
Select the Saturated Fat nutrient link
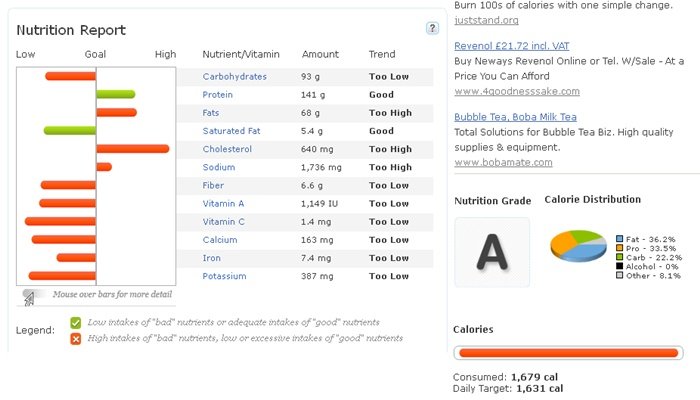[x=231, y=131]
